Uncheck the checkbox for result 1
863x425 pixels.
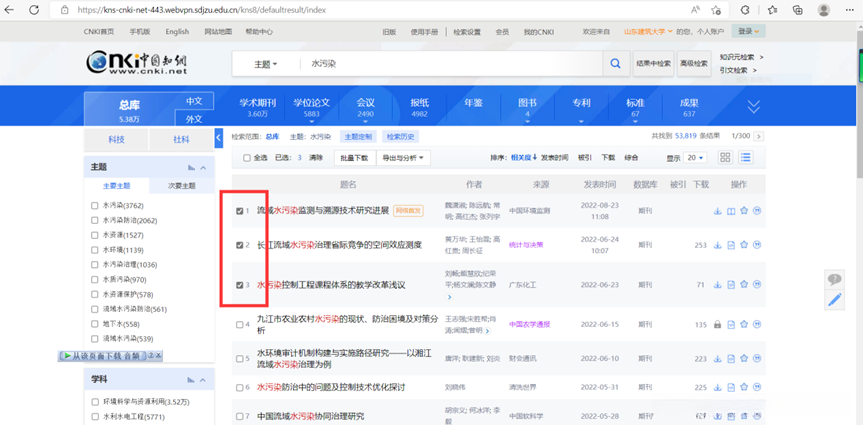pyautogui.click(x=239, y=211)
